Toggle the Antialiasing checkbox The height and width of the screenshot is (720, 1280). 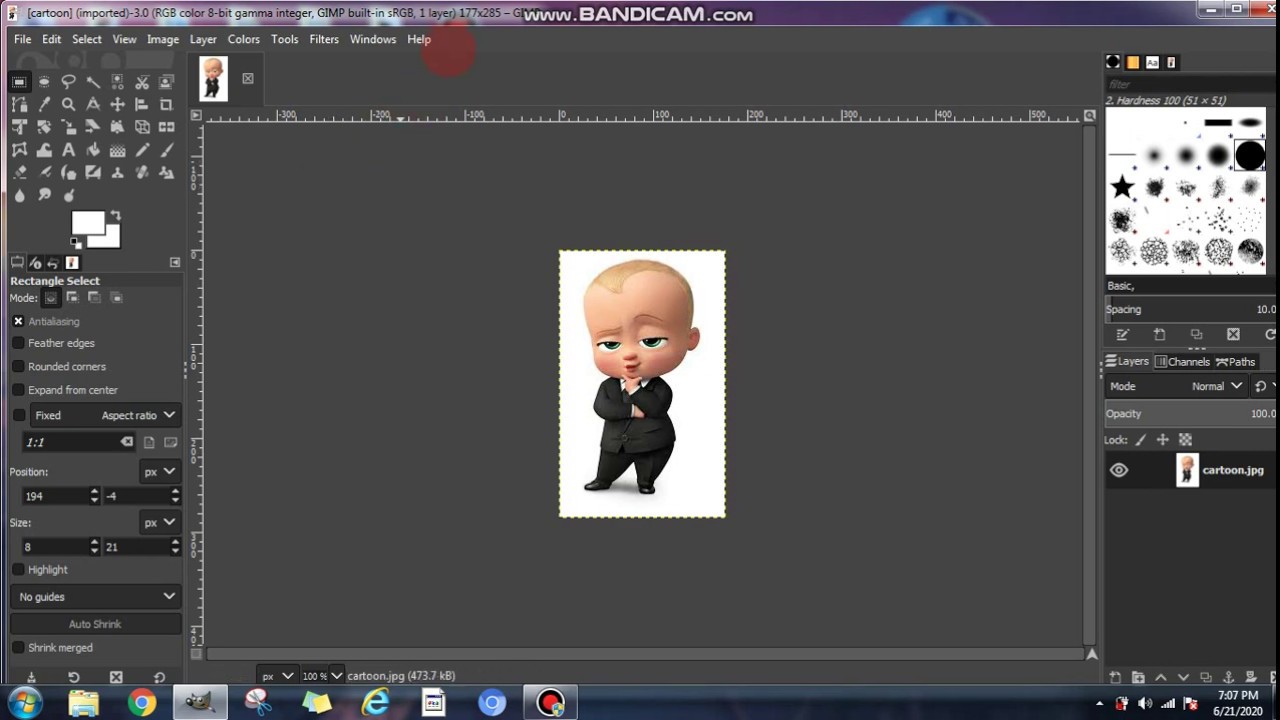tap(18, 321)
